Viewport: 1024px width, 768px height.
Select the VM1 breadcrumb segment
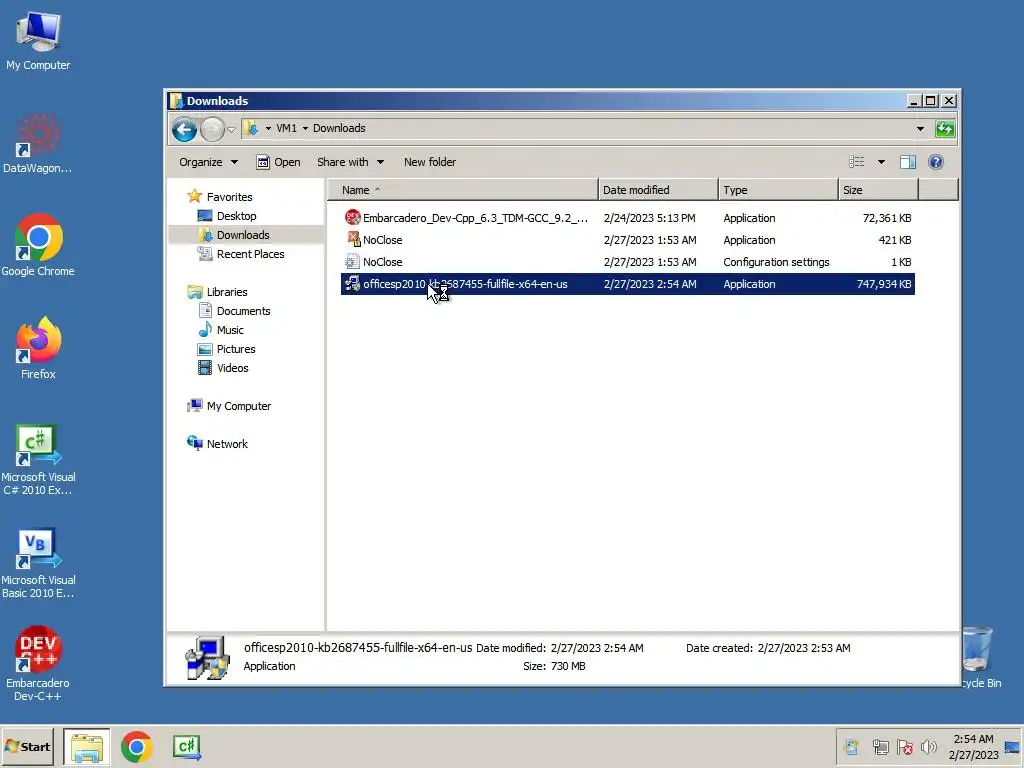pyautogui.click(x=286, y=128)
